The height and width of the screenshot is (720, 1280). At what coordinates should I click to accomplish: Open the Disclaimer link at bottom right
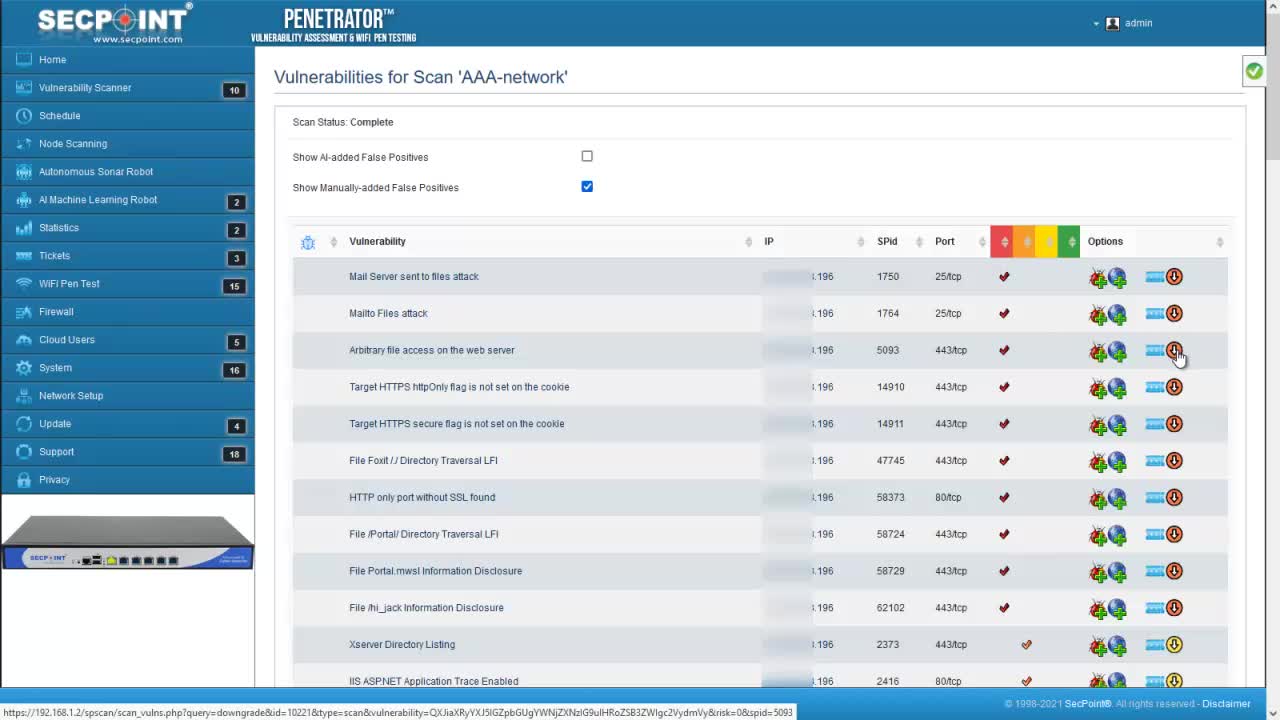click(x=1226, y=703)
